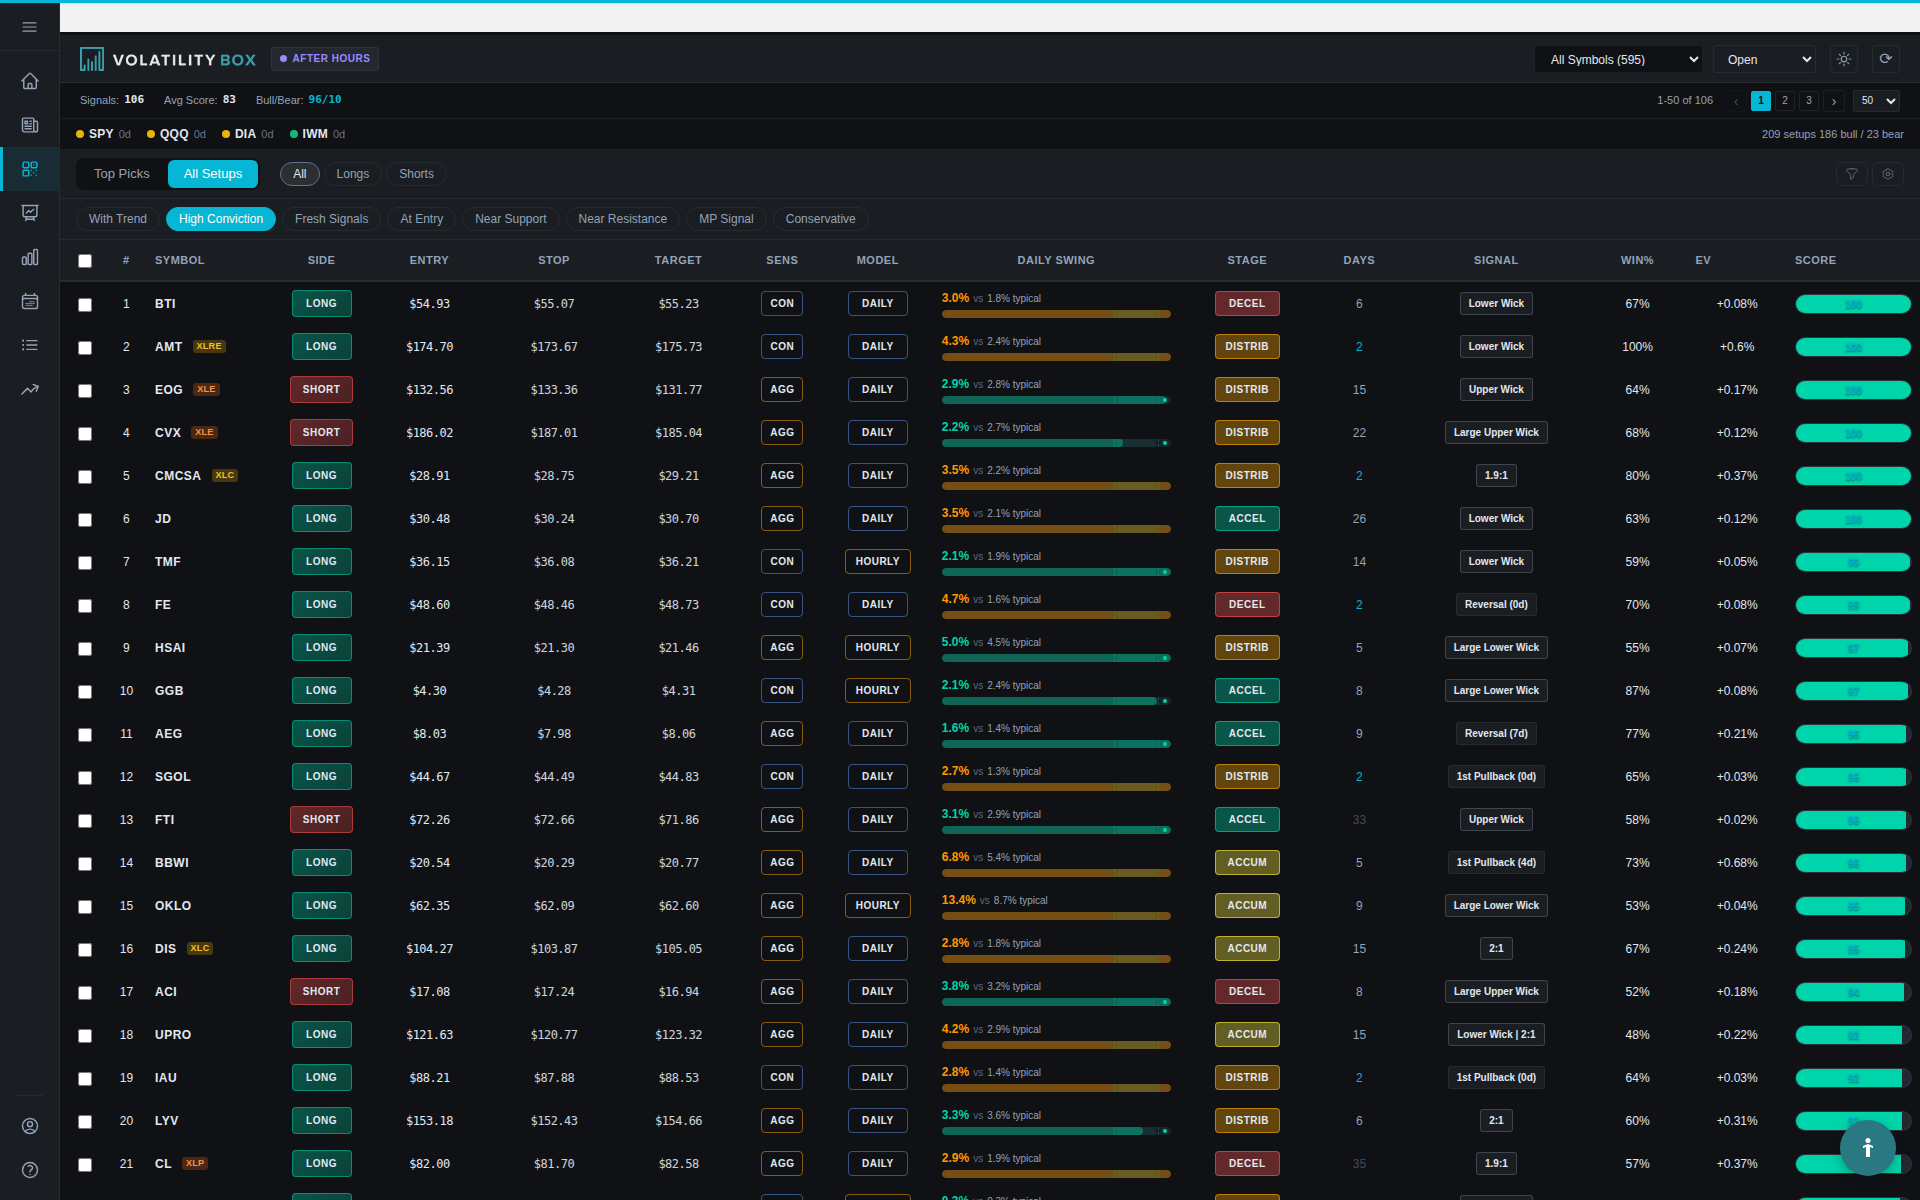
Task: Open the trending arrow sidebar icon
Action: click(x=30, y=389)
